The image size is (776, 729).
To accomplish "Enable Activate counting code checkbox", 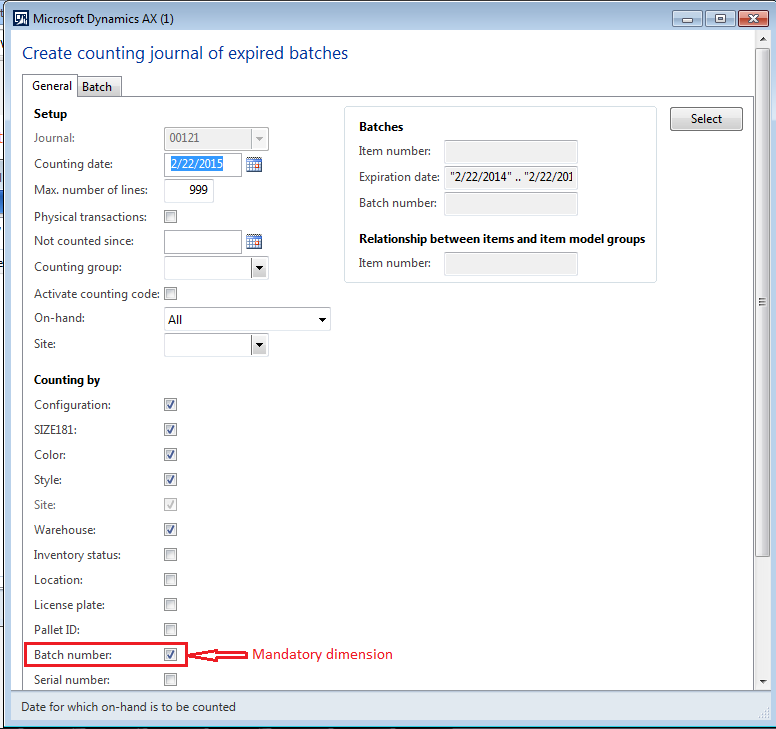I will [170, 294].
